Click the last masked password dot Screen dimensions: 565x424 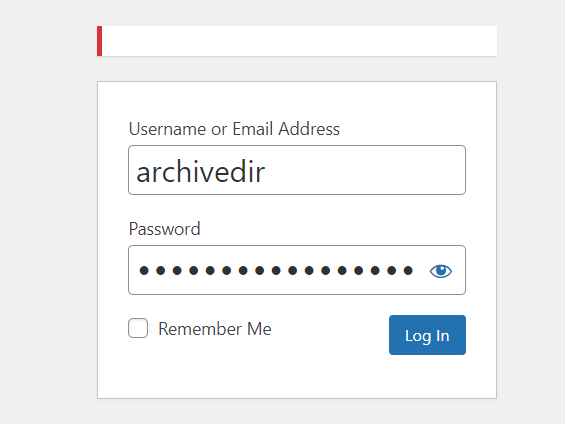pos(408,271)
